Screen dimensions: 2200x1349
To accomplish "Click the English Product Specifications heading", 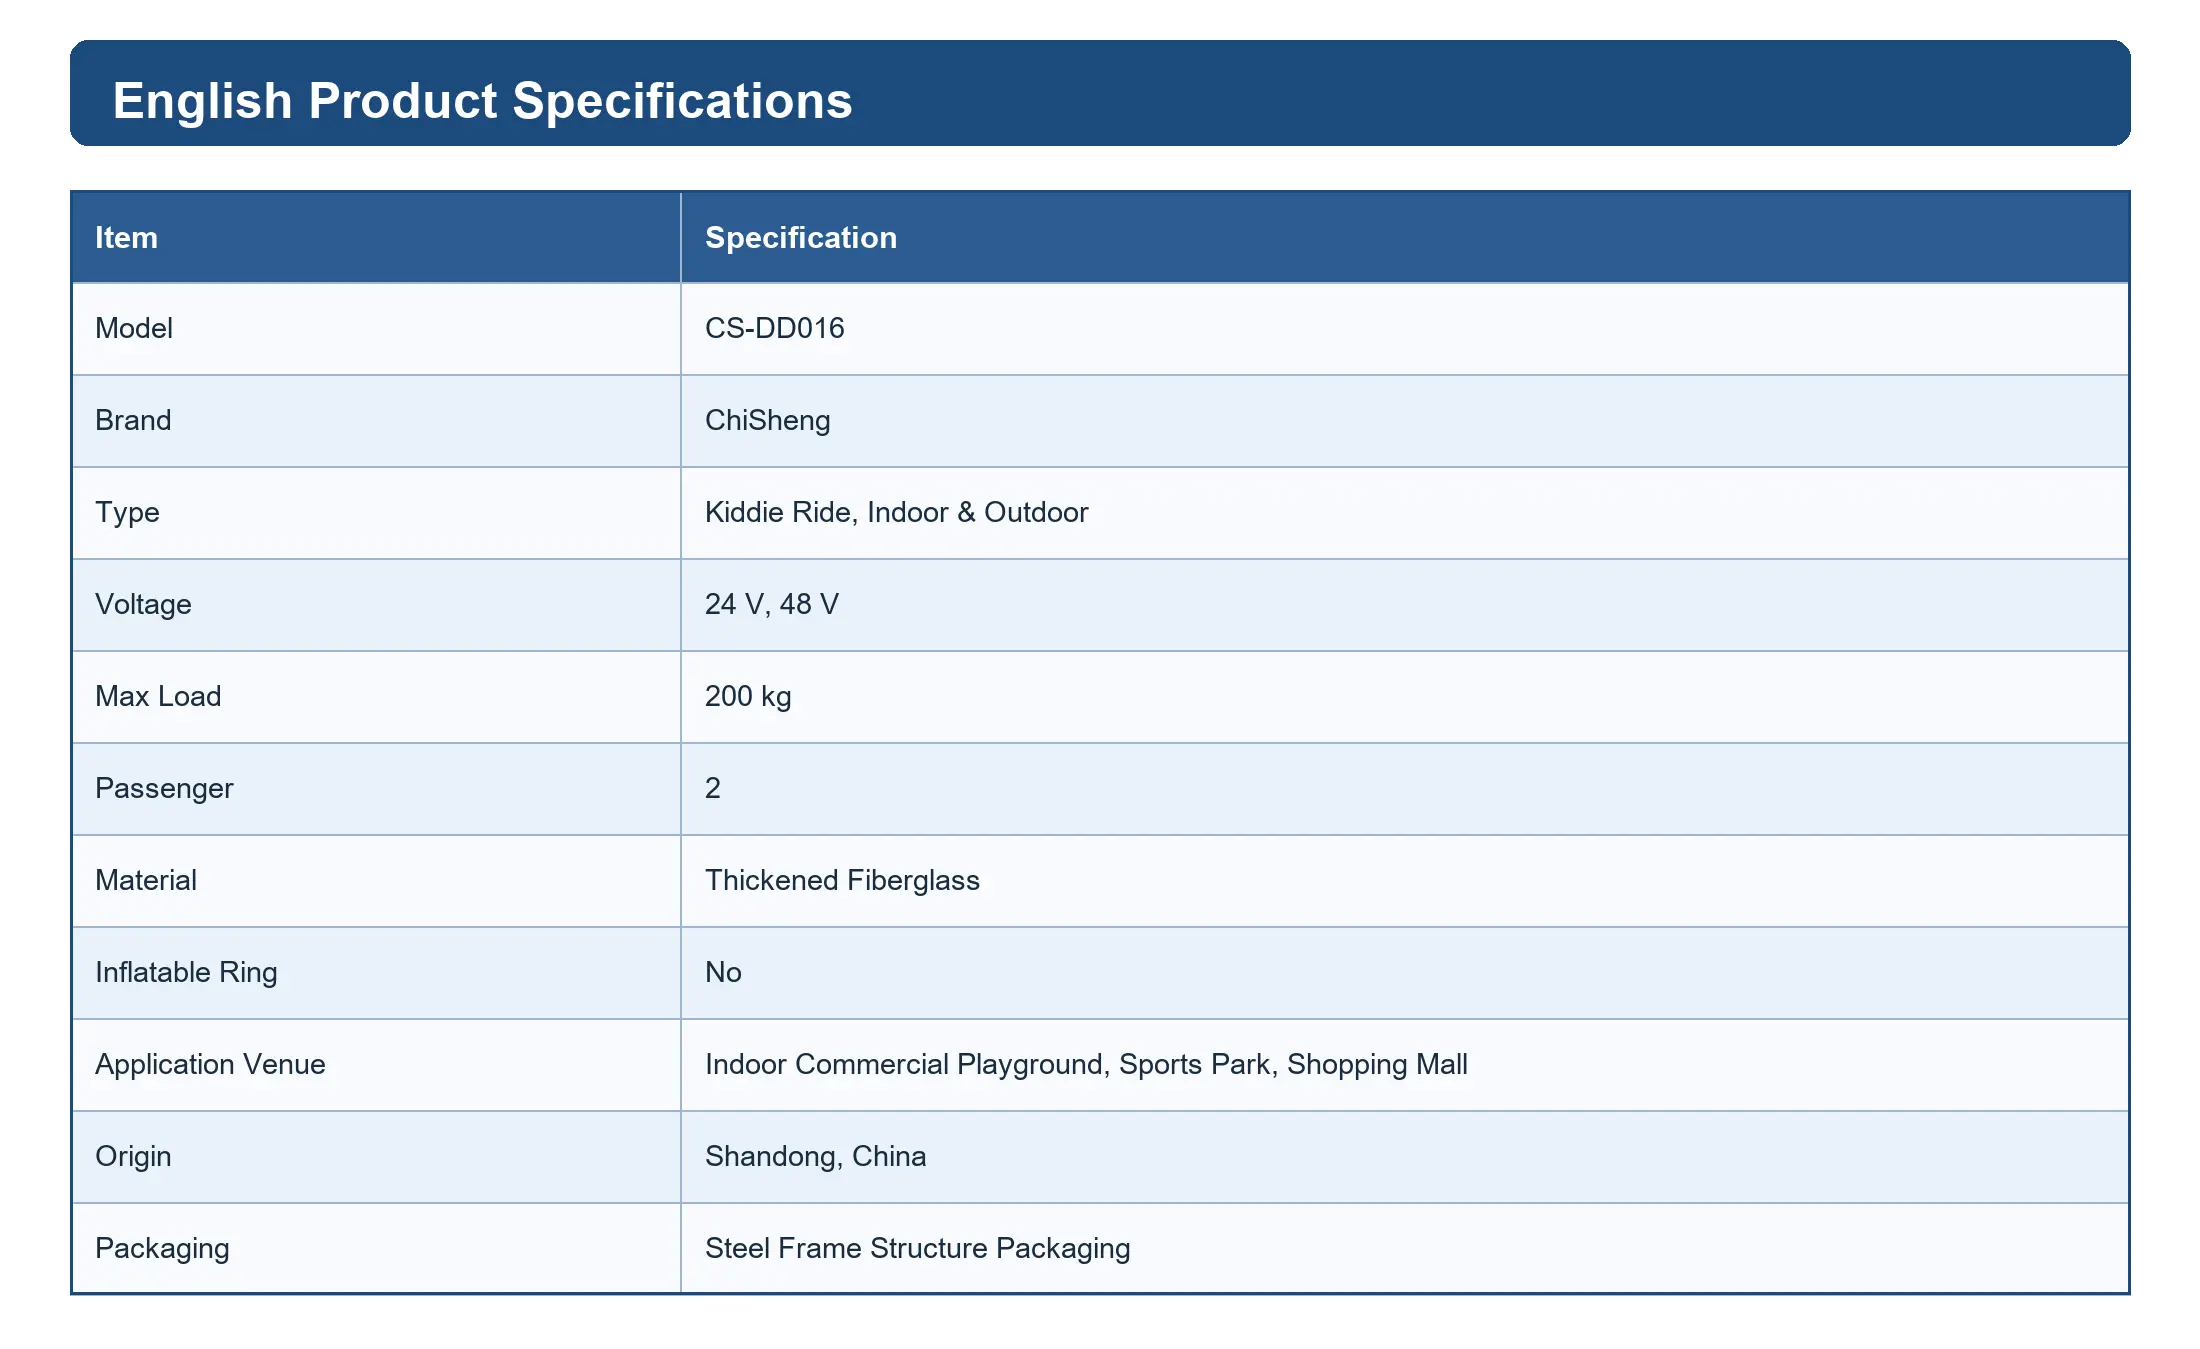I will 482,101.
